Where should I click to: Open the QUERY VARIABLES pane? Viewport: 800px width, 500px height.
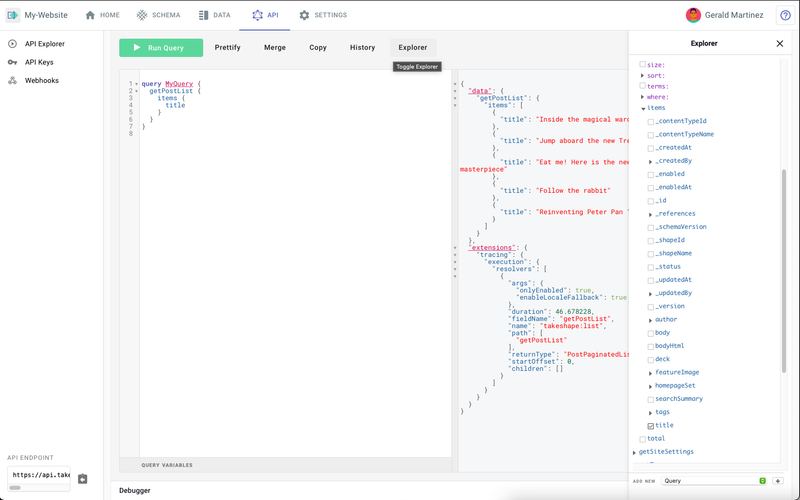click(x=167, y=465)
